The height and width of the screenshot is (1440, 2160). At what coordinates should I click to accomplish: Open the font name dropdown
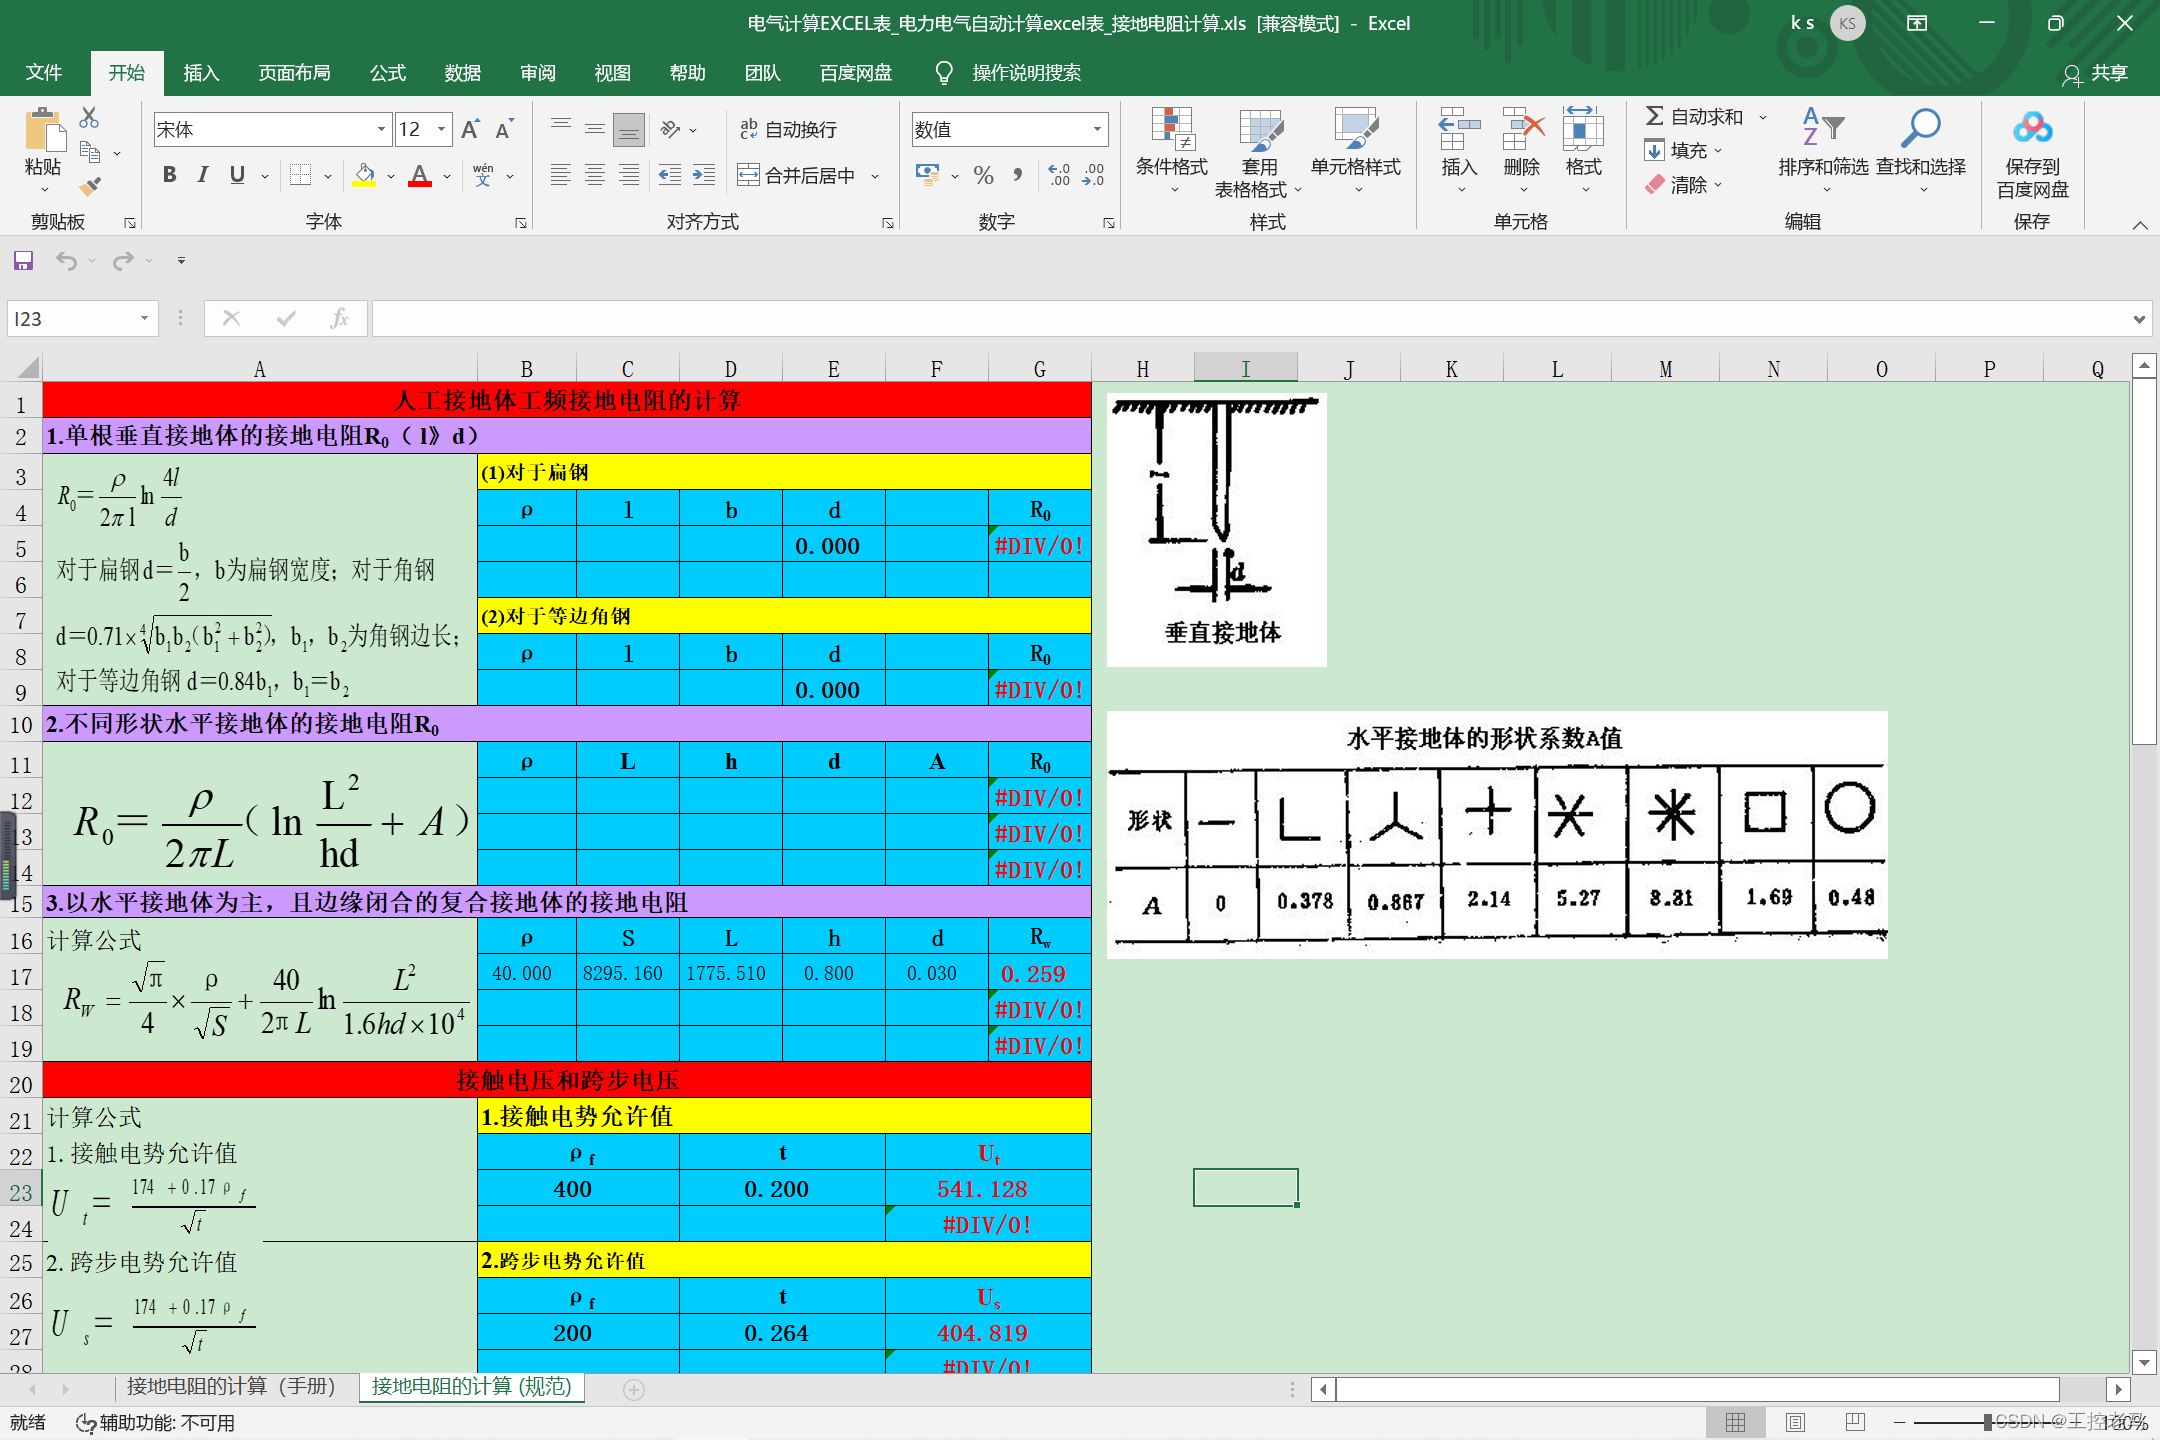[x=381, y=129]
